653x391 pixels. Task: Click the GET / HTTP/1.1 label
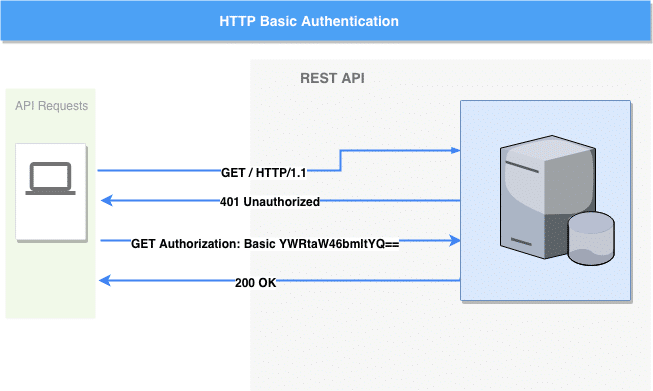coord(264,172)
